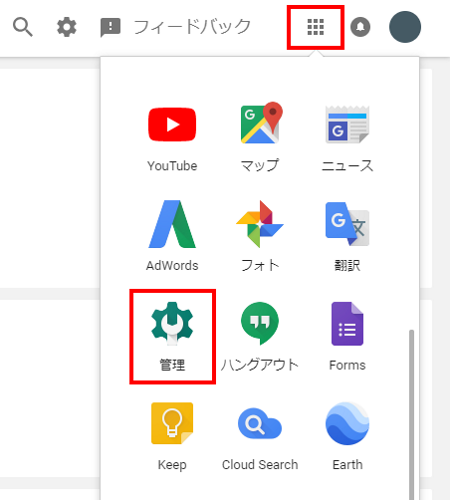This screenshot has height=500, width=450.
Task: Click the フィードバック text link
Action: [192, 27]
